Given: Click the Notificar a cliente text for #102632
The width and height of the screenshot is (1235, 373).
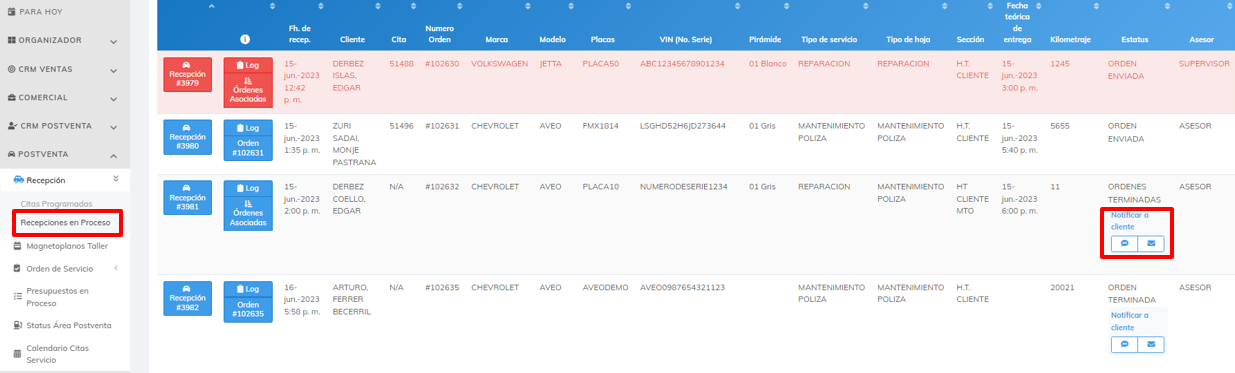Looking at the screenshot, I should pos(1130,221).
